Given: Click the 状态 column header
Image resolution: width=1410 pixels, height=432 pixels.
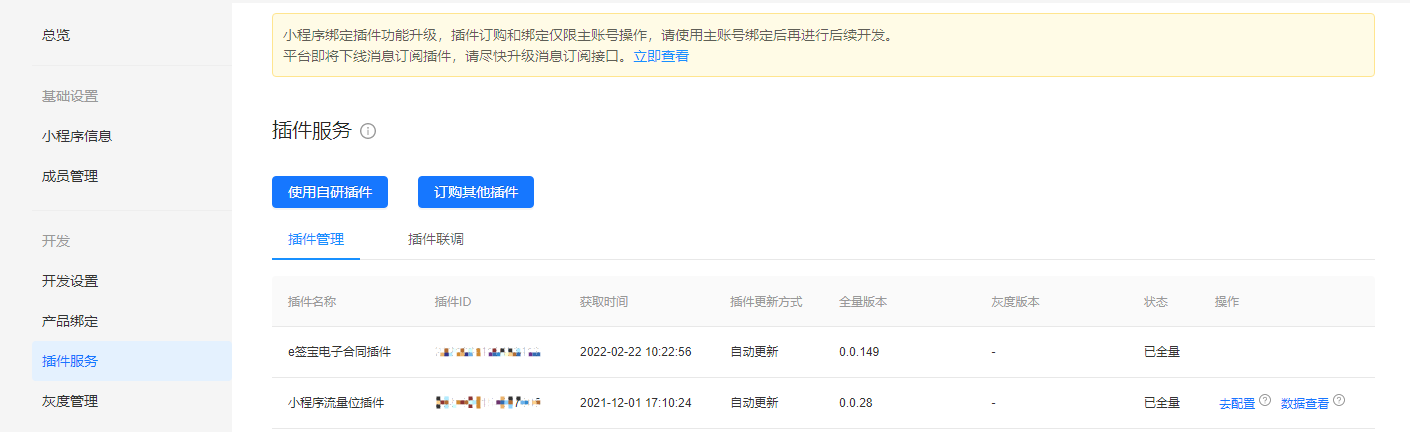Looking at the screenshot, I should (1156, 301).
